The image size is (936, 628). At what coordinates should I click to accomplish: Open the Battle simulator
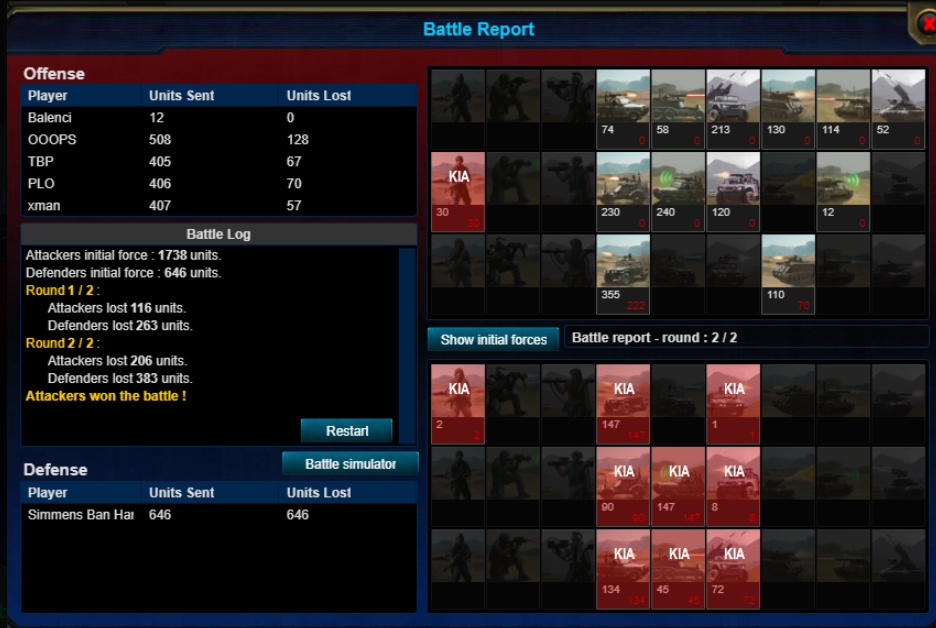pos(350,464)
